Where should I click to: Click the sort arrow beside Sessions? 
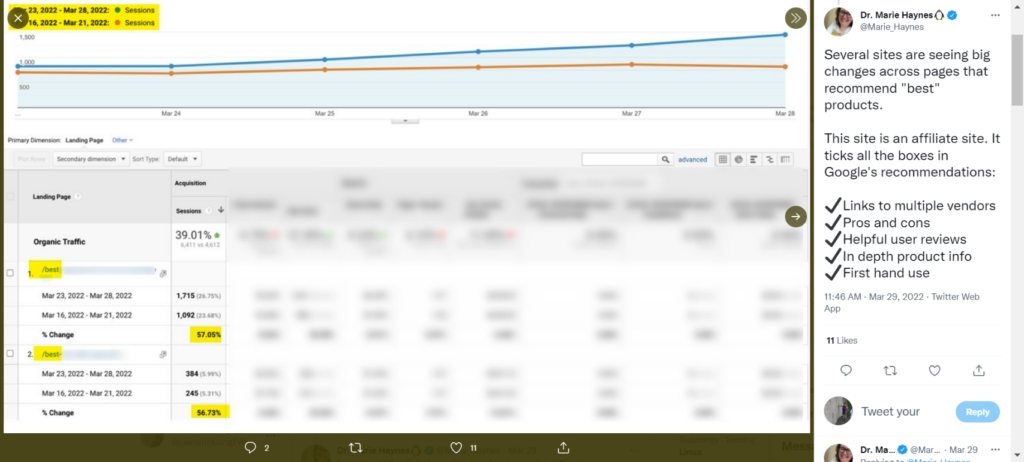[221, 210]
